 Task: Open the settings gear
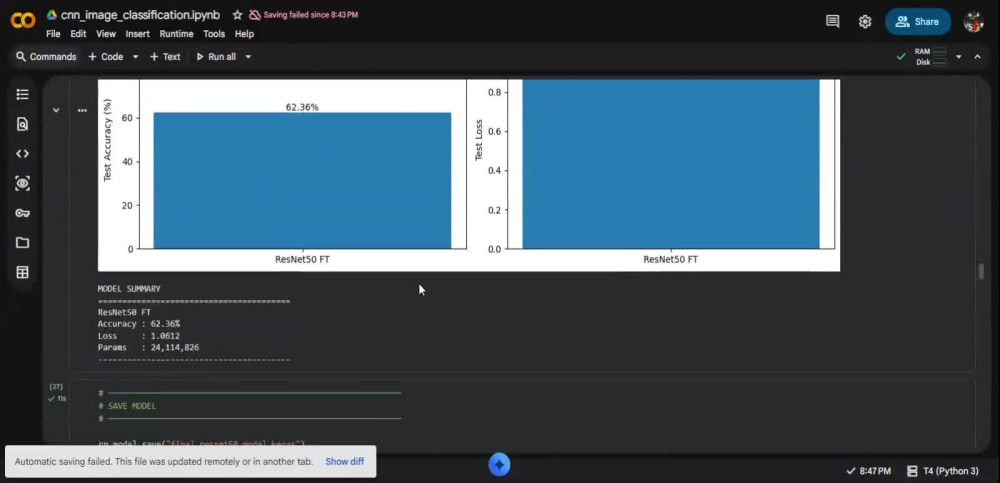(x=865, y=21)
